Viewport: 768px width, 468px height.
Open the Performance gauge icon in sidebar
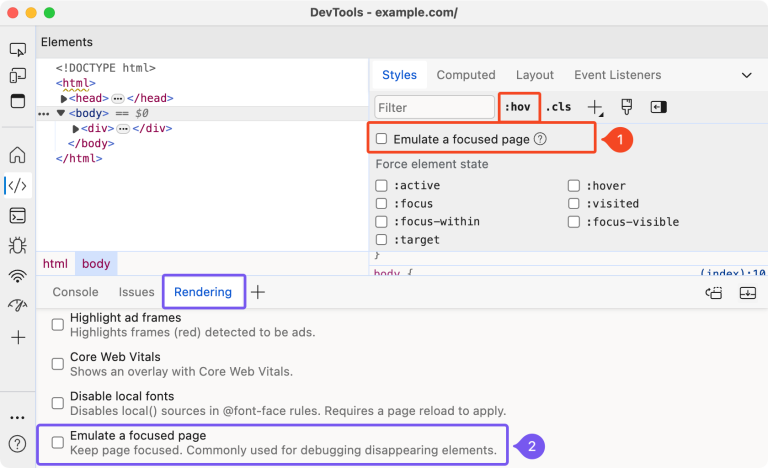coord(17,306)
